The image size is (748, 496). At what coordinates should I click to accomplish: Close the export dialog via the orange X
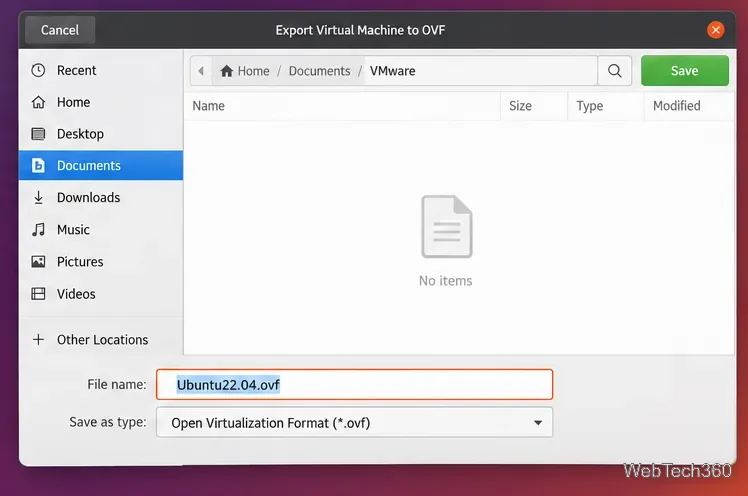coord(715,30)
